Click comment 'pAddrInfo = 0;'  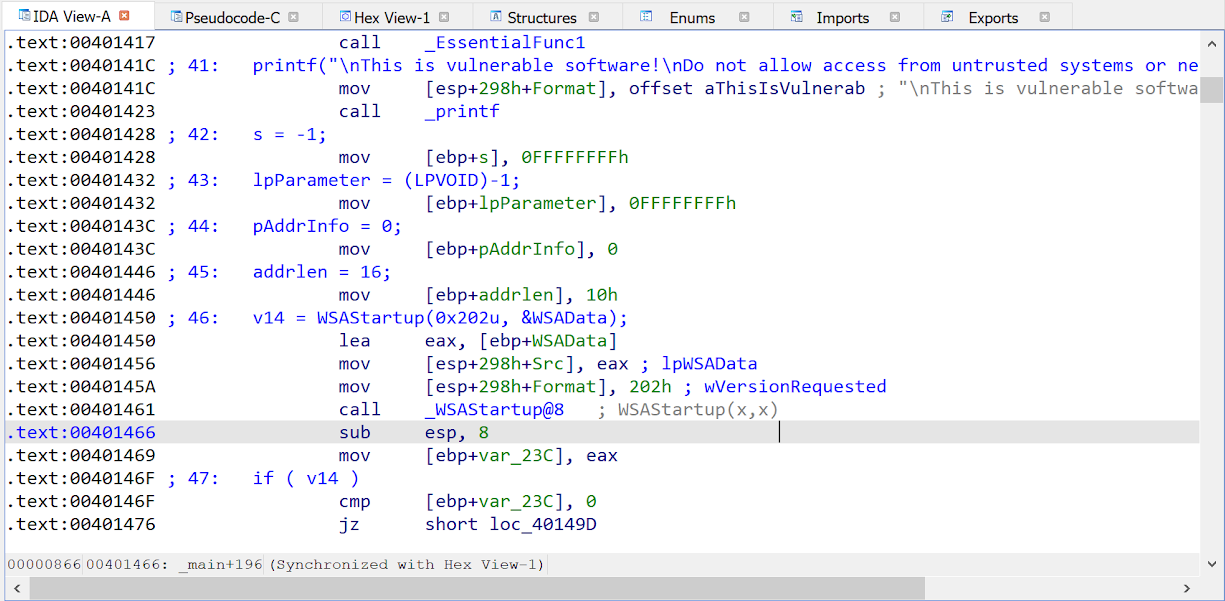[328, 226]
